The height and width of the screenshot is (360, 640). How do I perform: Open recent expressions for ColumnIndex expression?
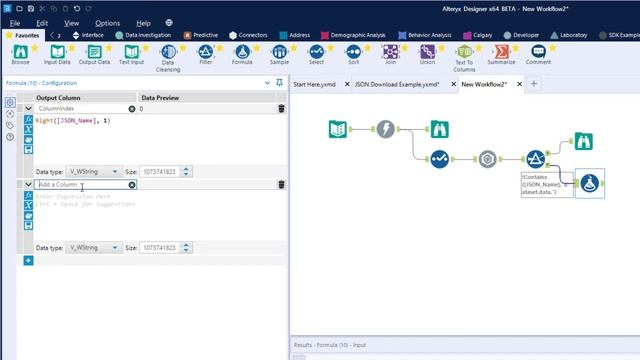coord(28,139)
